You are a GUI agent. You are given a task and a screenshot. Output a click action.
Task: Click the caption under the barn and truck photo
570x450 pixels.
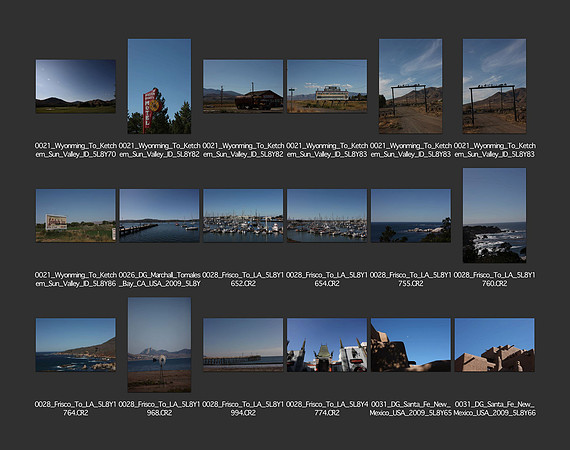(243, 150)
